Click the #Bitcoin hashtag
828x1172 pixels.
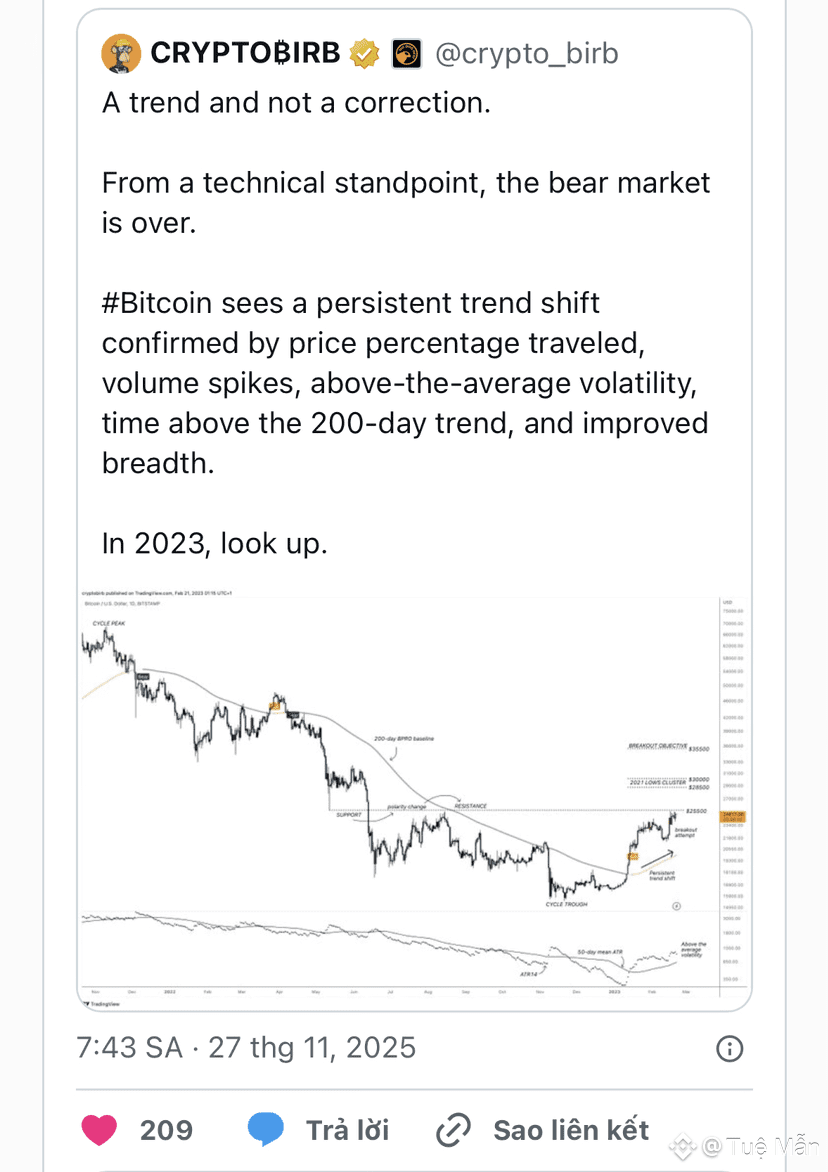coord(157,303)
